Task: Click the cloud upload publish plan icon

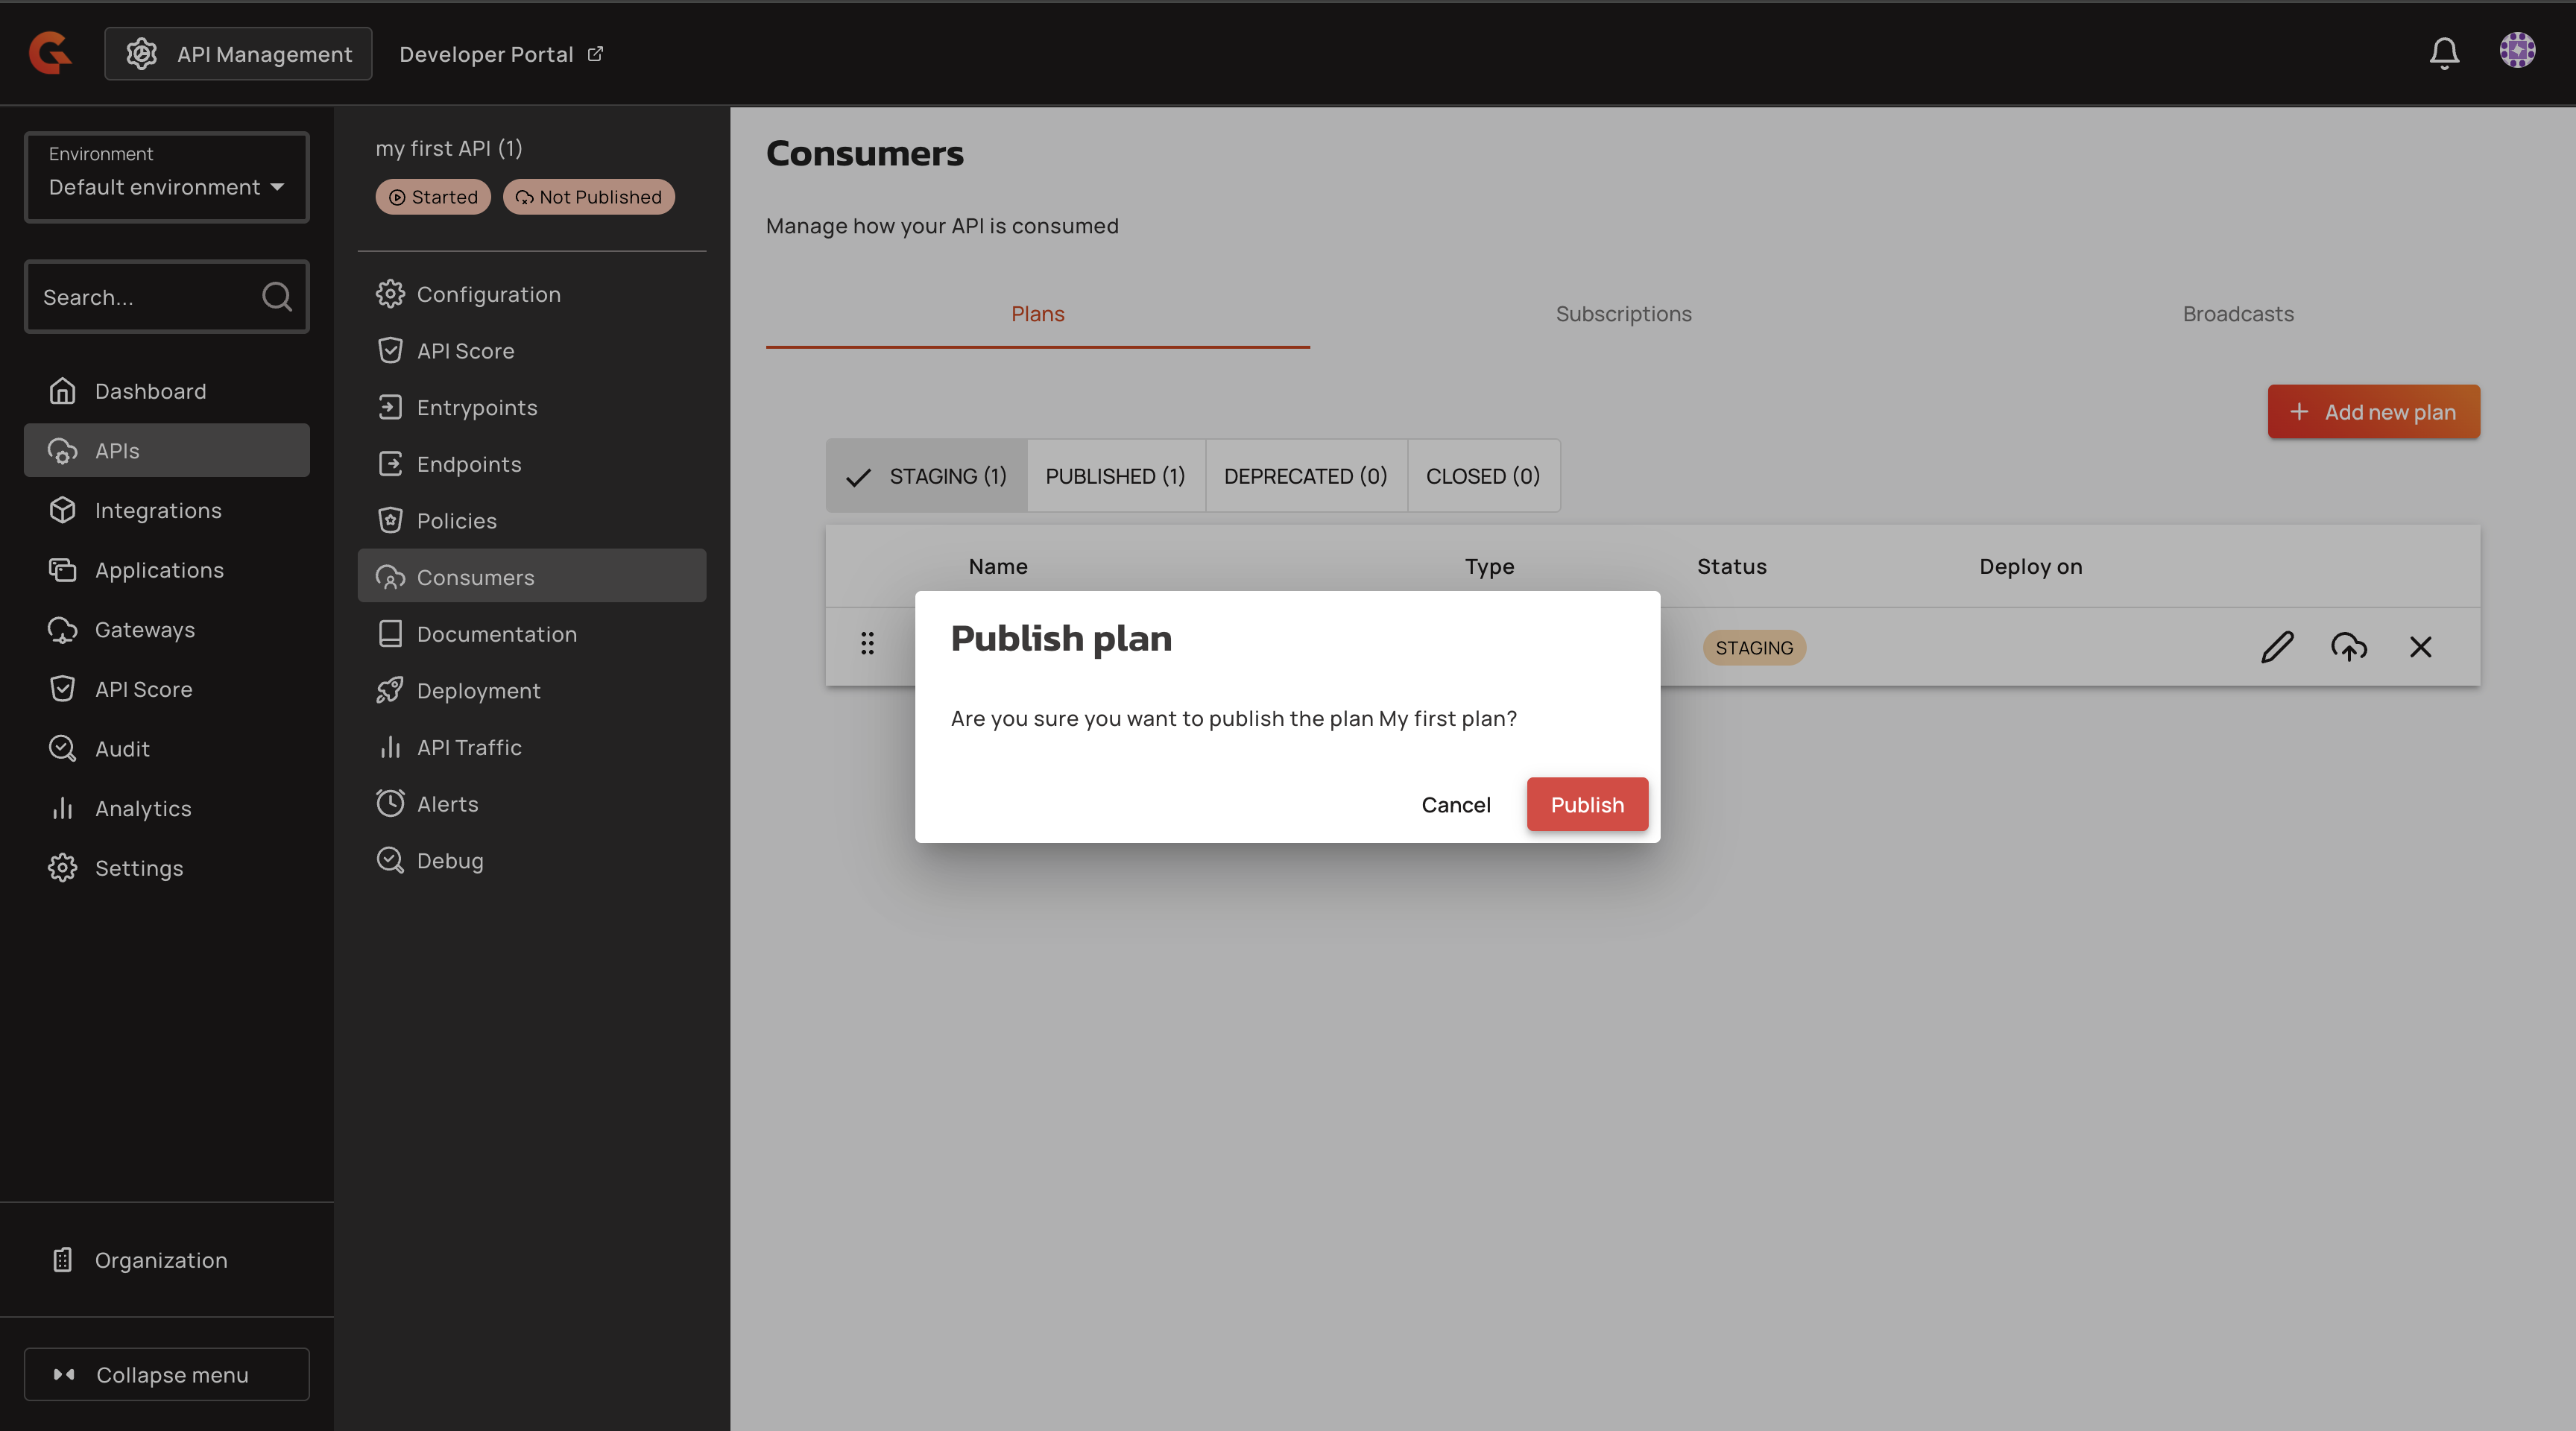Action: pyautogui.click(x=2348, y=647)
